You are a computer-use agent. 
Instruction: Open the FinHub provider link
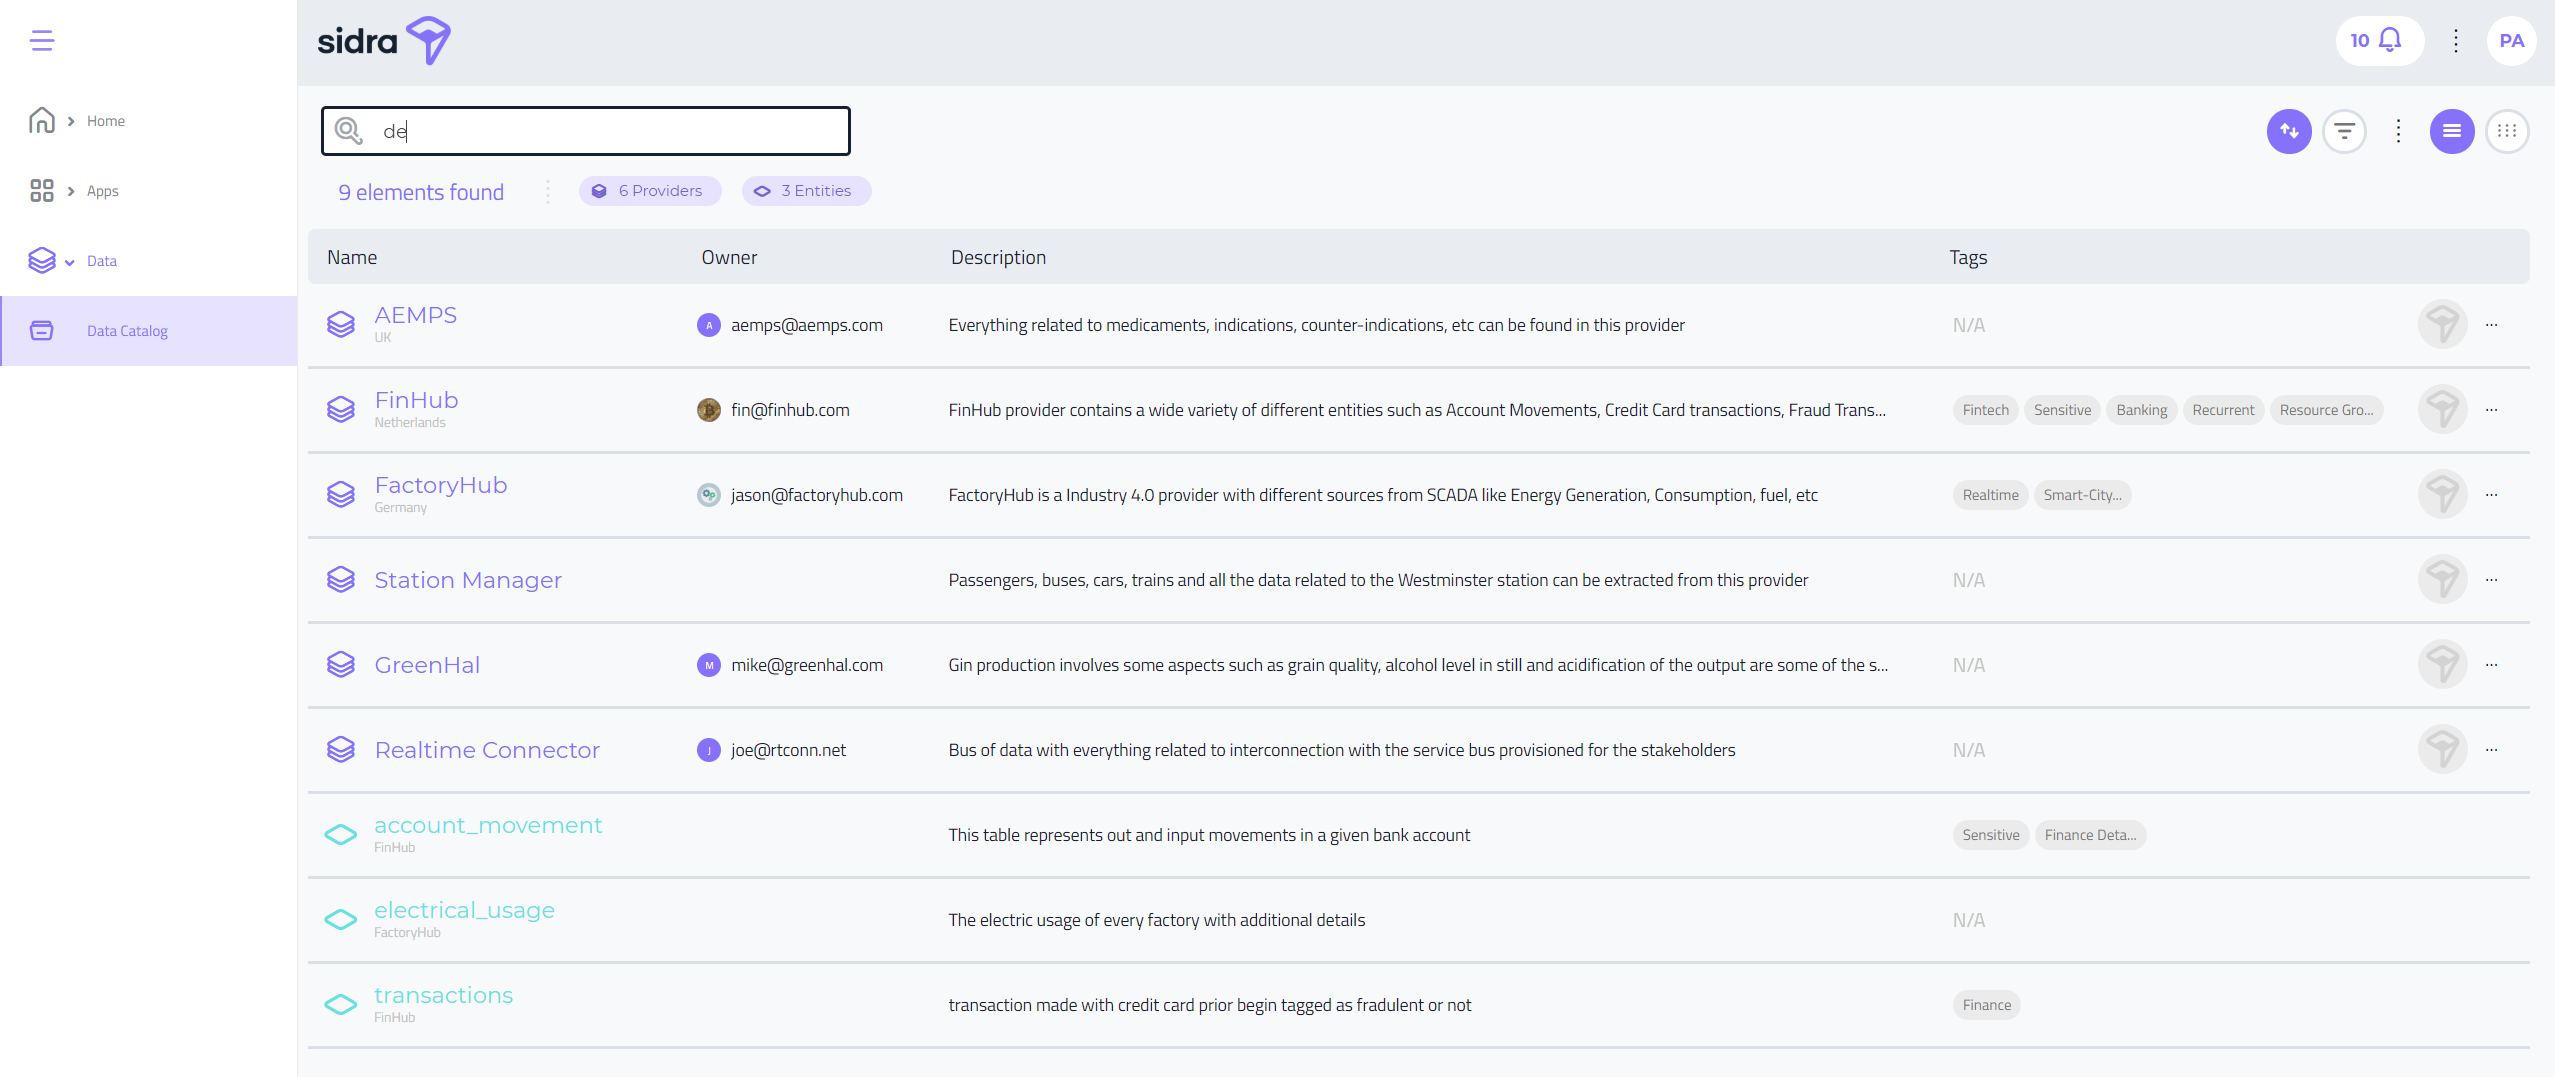click(x=416, y=400)
